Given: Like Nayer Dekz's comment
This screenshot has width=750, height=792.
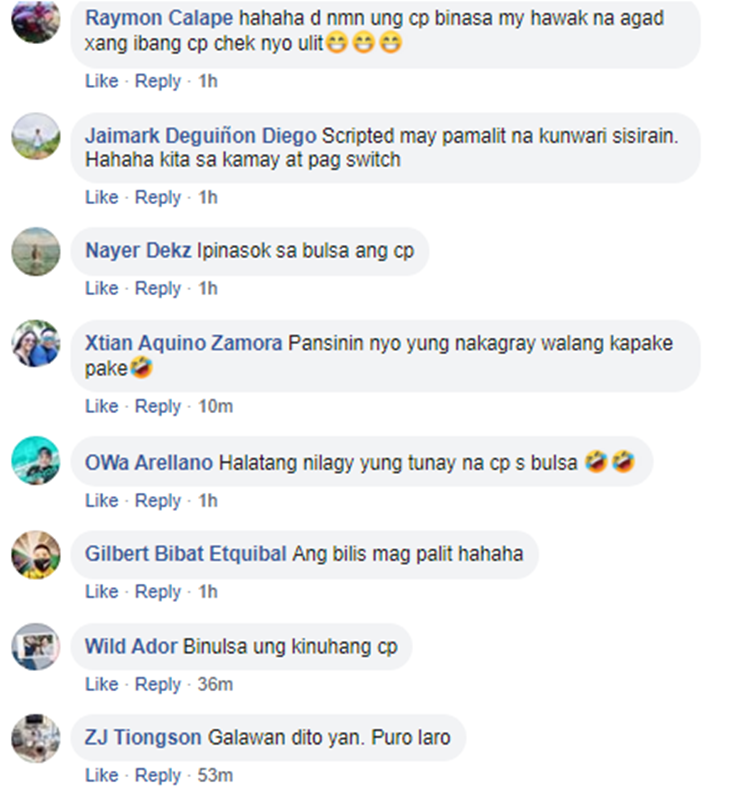Looking at the screenshot, I should coord(102,288).
